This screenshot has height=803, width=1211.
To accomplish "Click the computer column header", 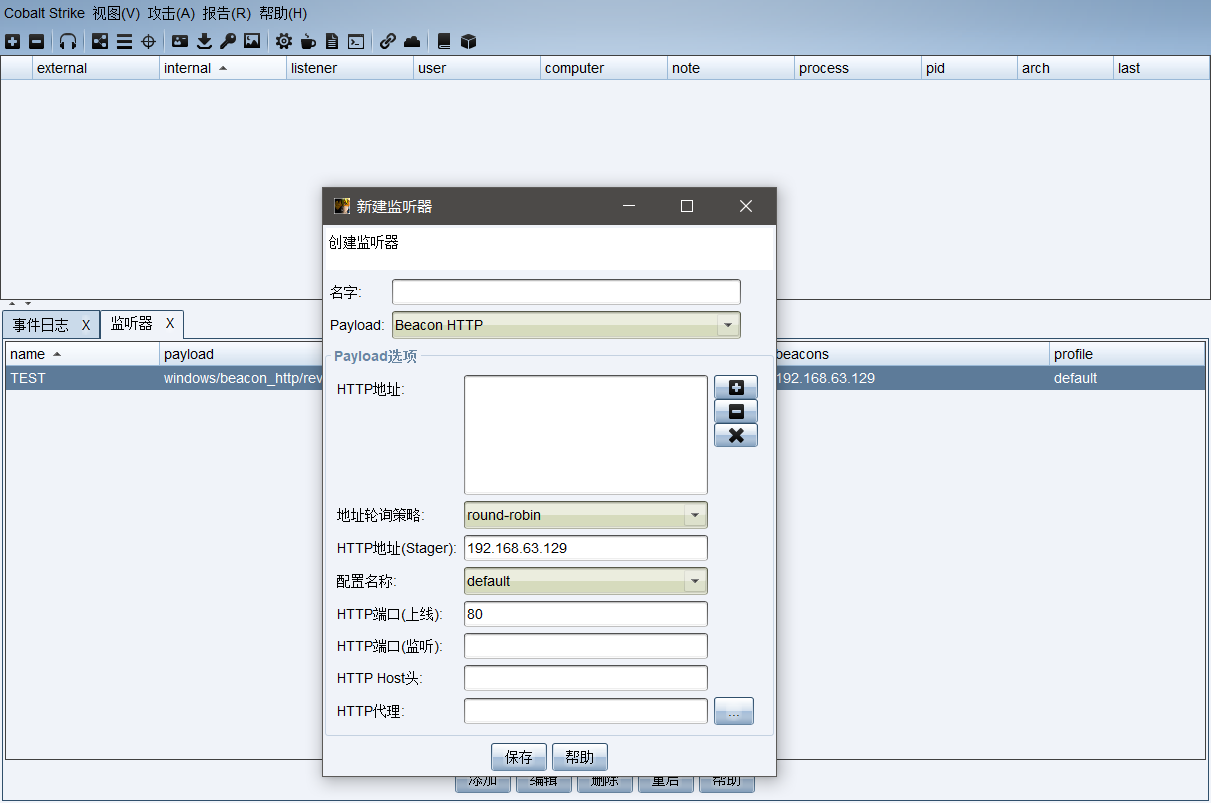I will (x=605, y=68).
